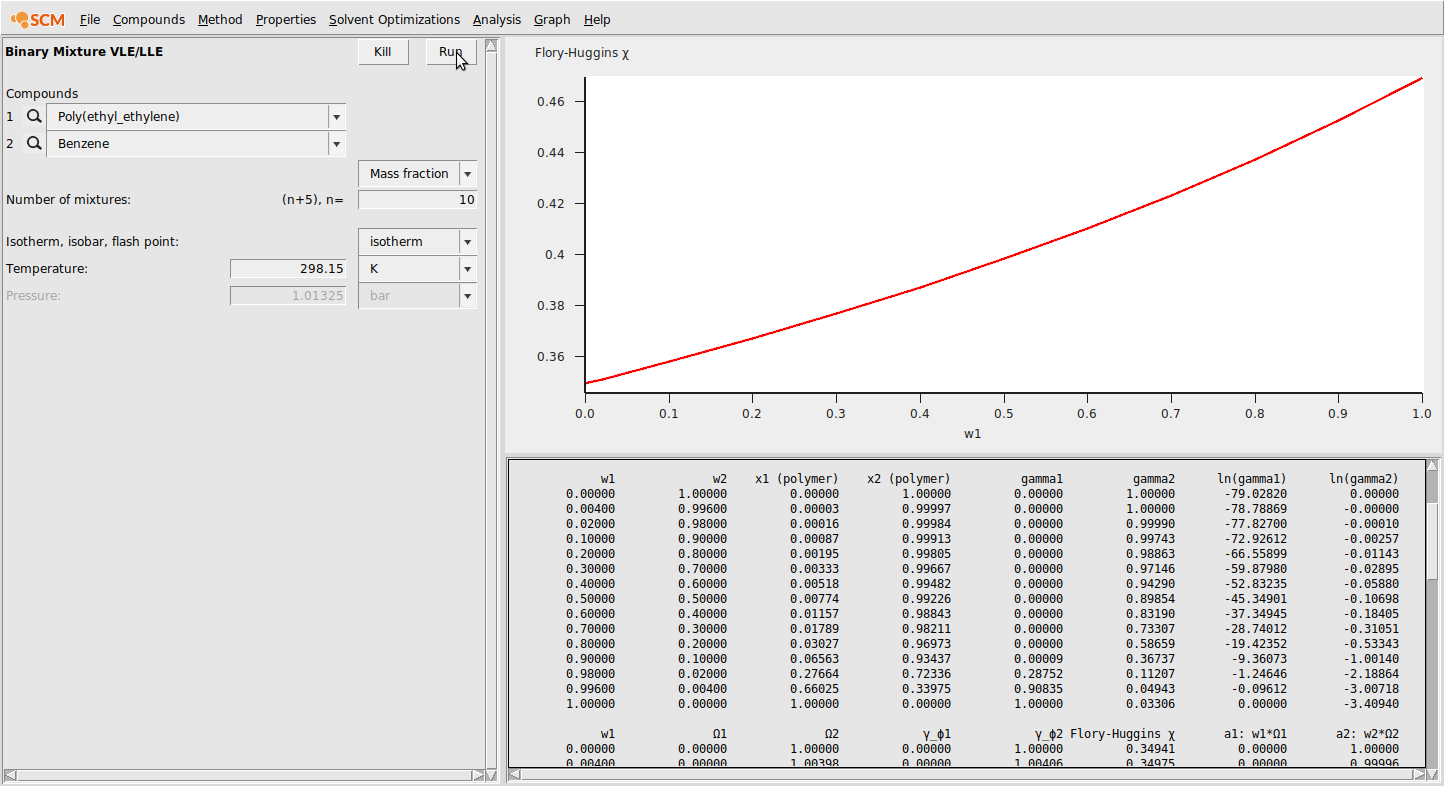Search compounds for slot 2 magnifier
Image resolution: width=1444 pixels, height=786 pixels.
coord(34,144)
